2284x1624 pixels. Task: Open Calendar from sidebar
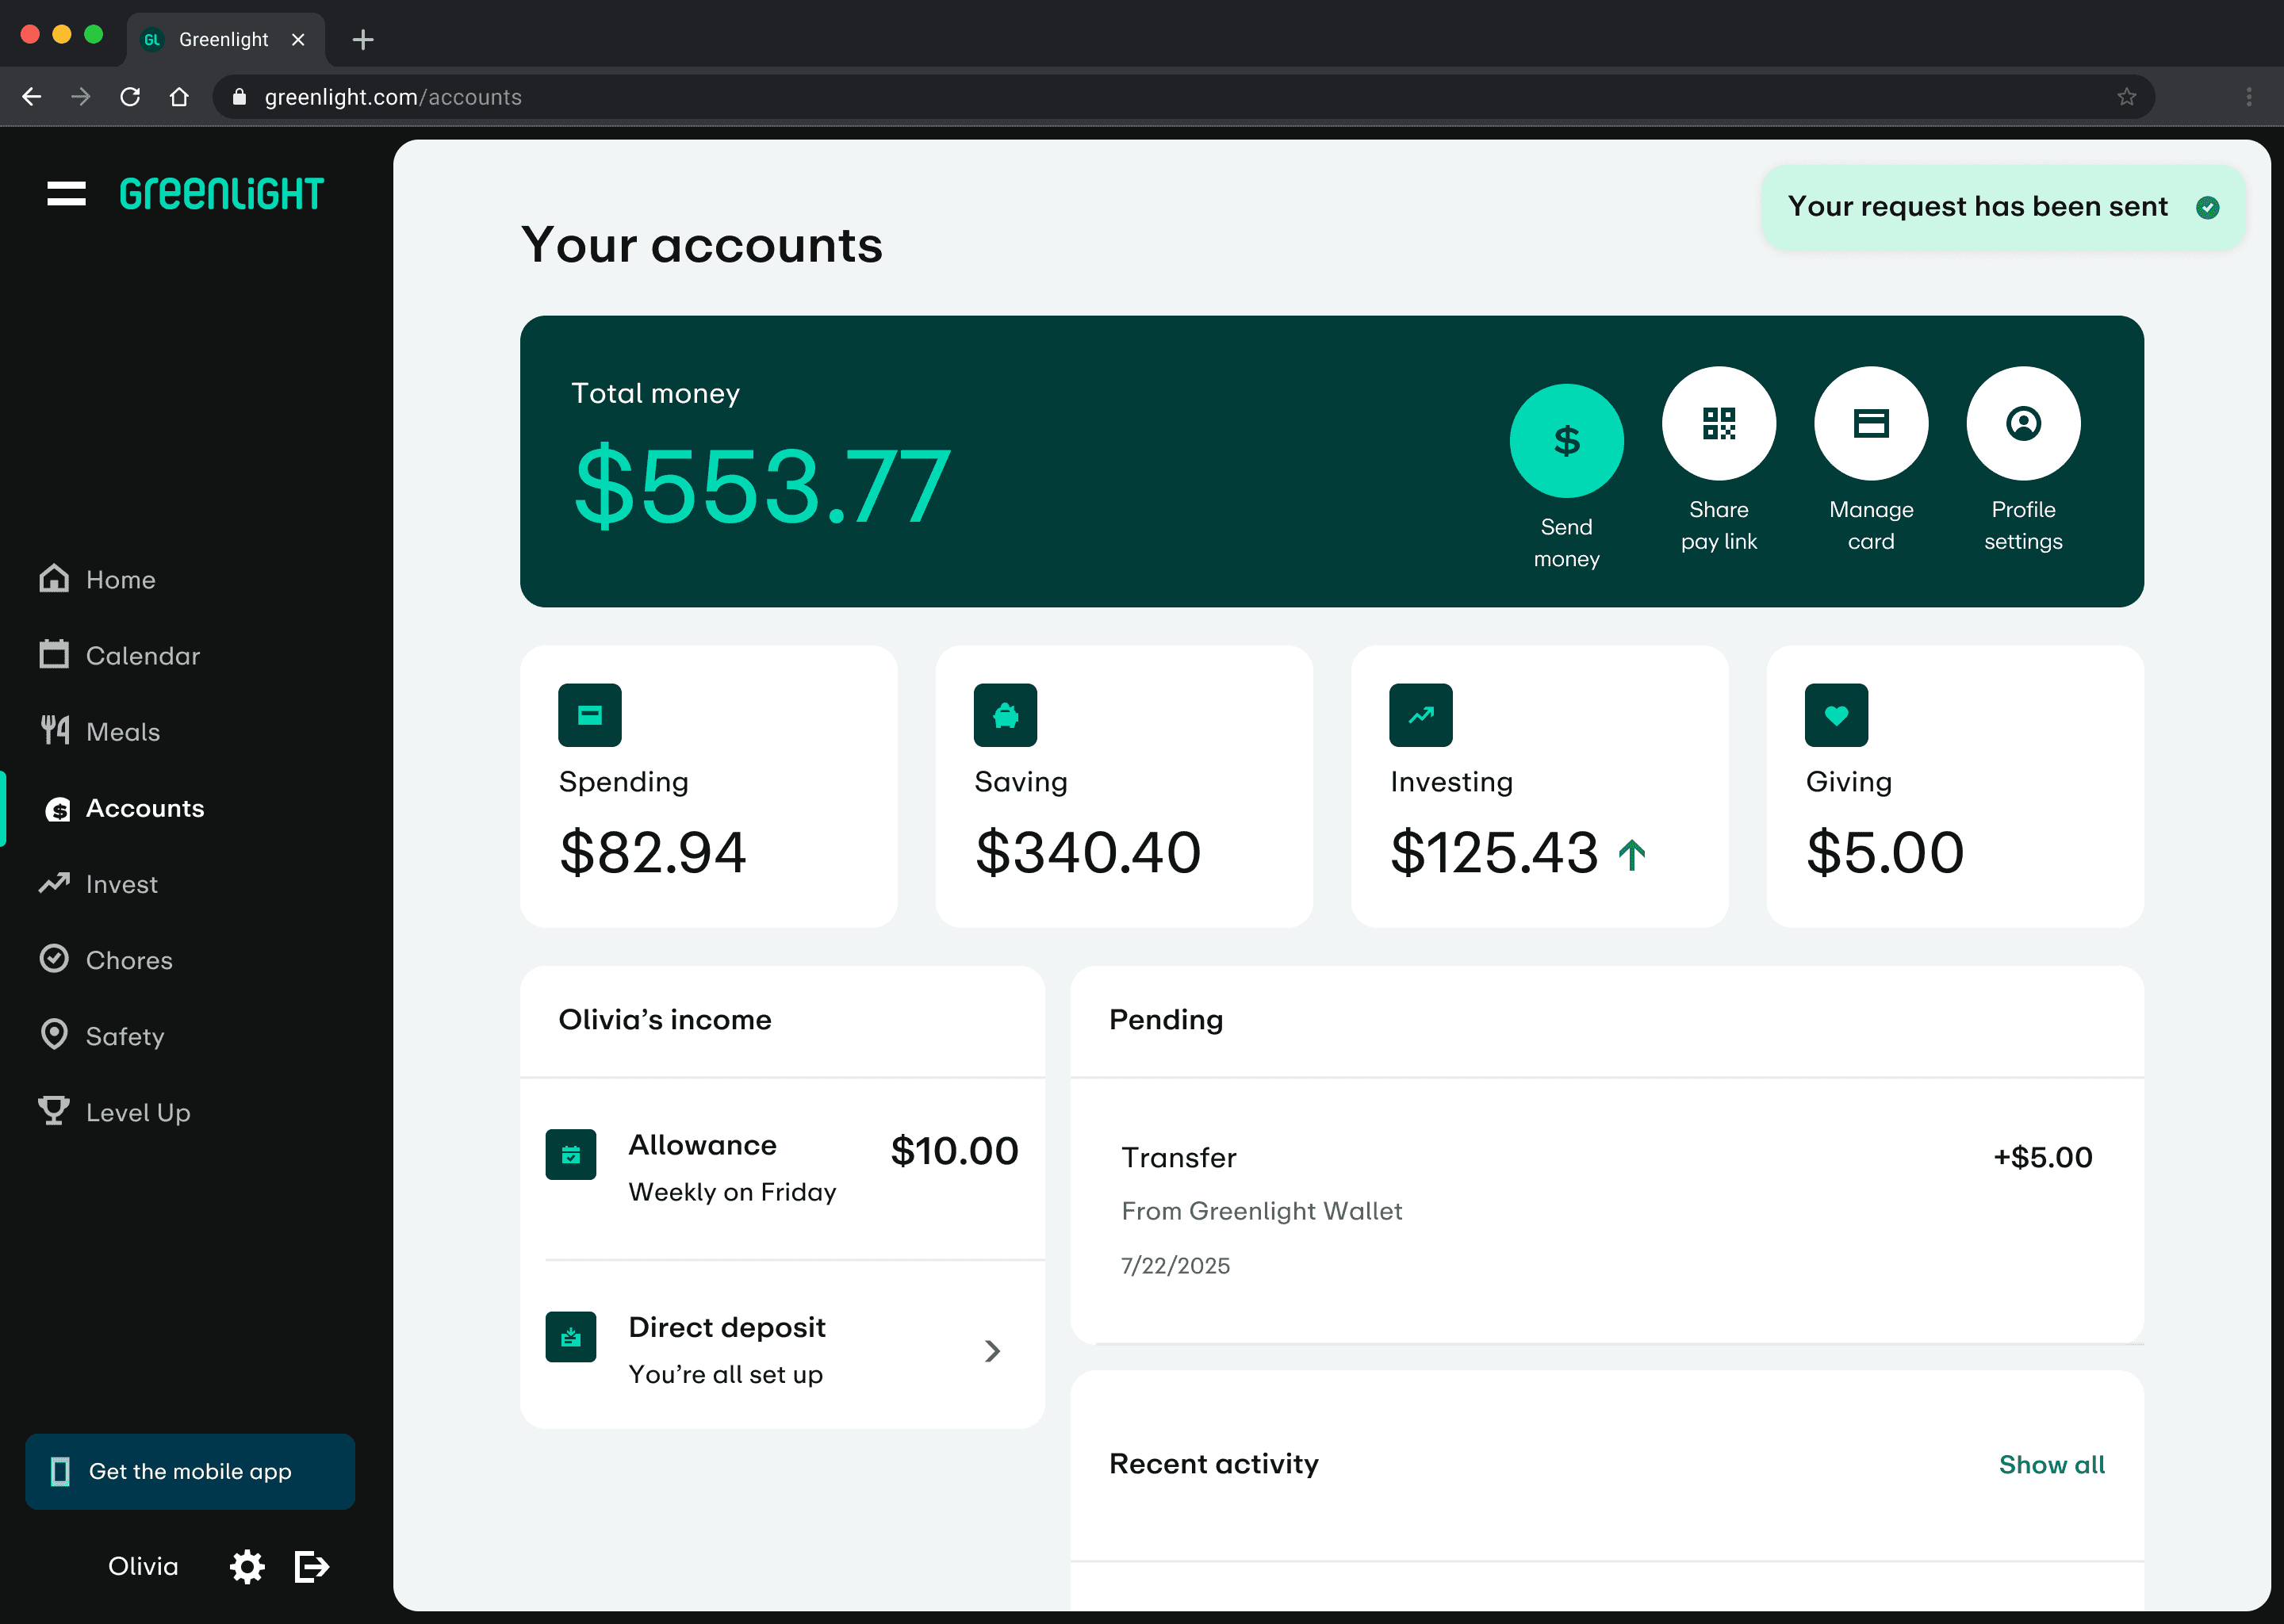click(142, 656)
